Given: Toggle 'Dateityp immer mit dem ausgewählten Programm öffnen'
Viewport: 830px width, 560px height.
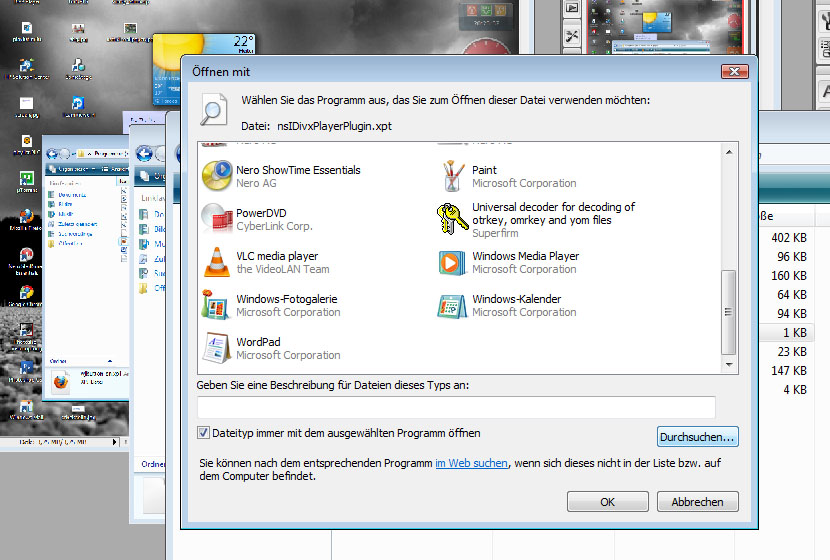Looking at the screenshot, I should [203, 433].
